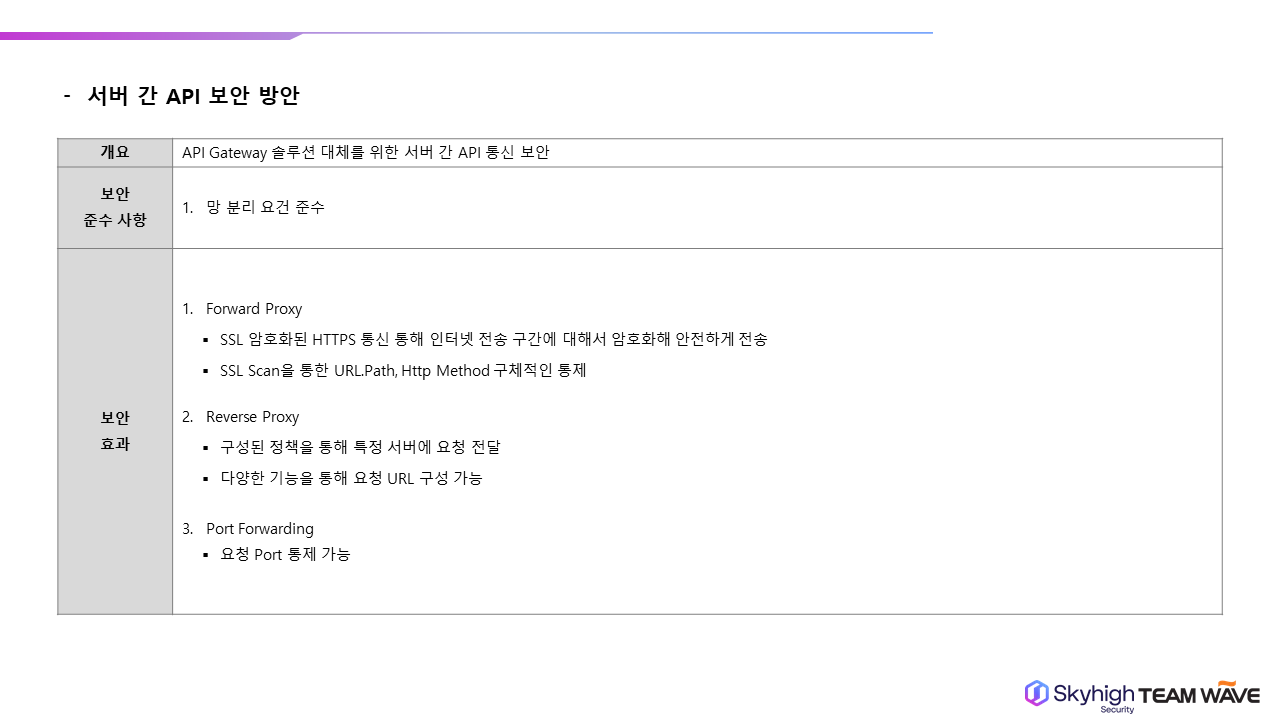
Task: Click the Skyhigh Security hexagon logo icon
Action: 1036,693
